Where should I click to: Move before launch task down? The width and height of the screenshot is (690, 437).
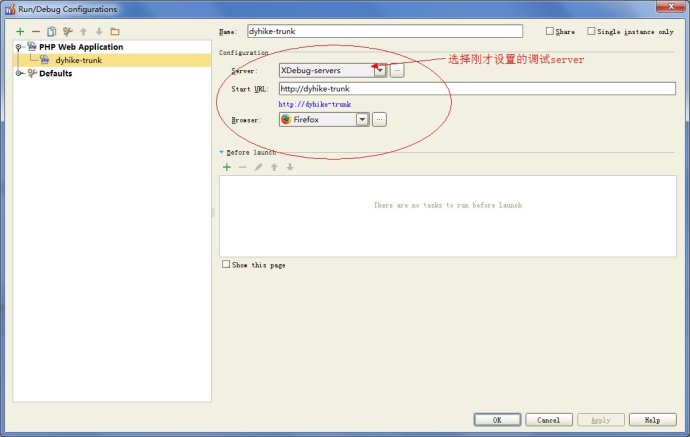(290, 167)
